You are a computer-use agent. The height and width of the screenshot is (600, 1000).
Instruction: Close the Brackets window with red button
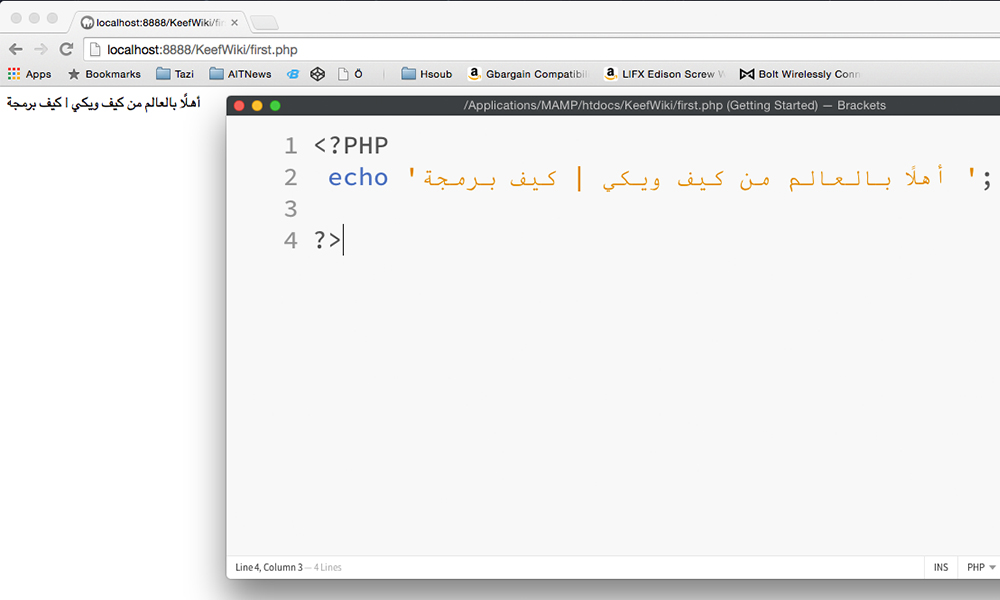(240, 106)
